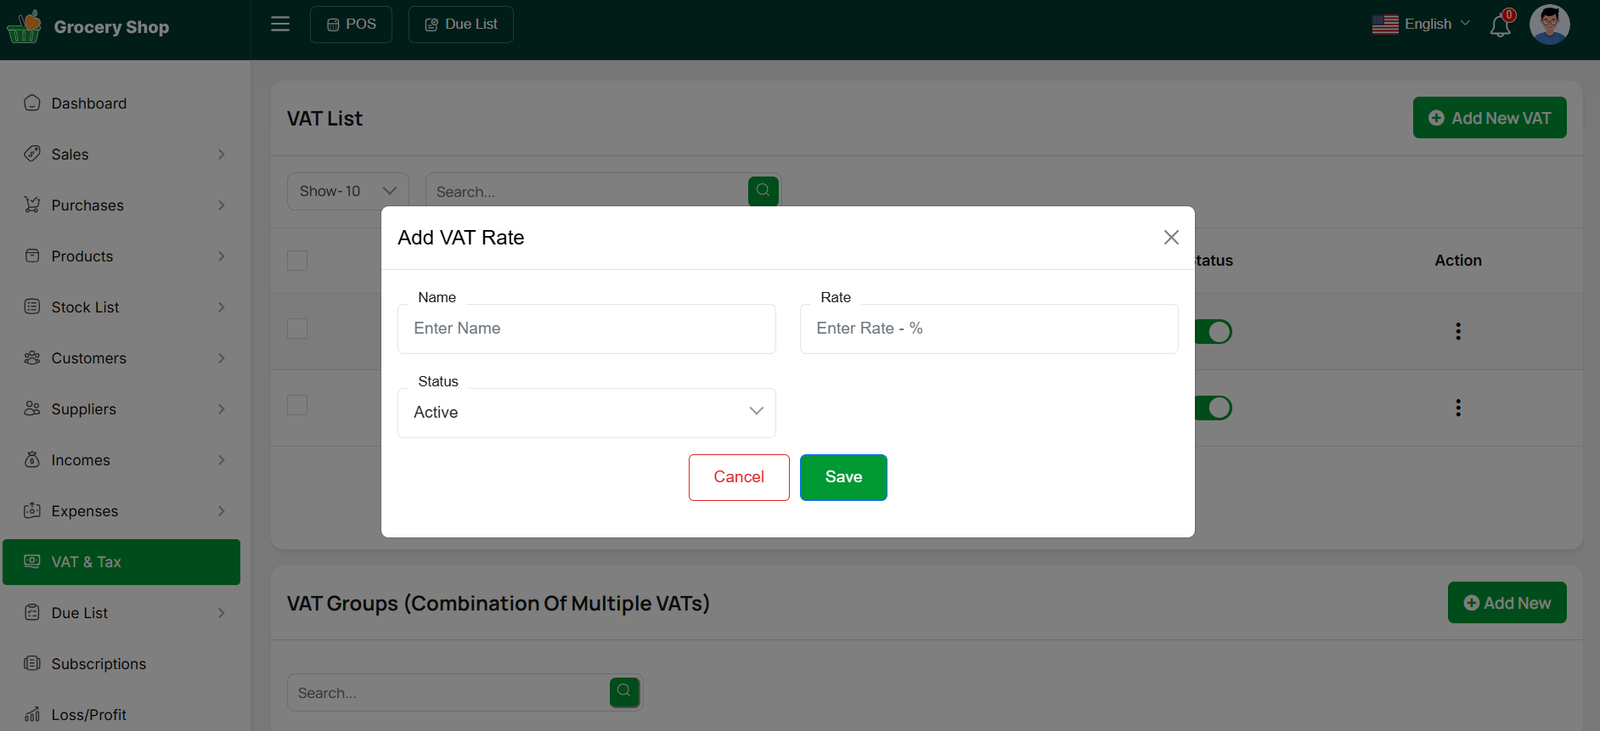The image size is (1600, 731).
Task: Click the VAT Groups search icon
Action: 624,692
